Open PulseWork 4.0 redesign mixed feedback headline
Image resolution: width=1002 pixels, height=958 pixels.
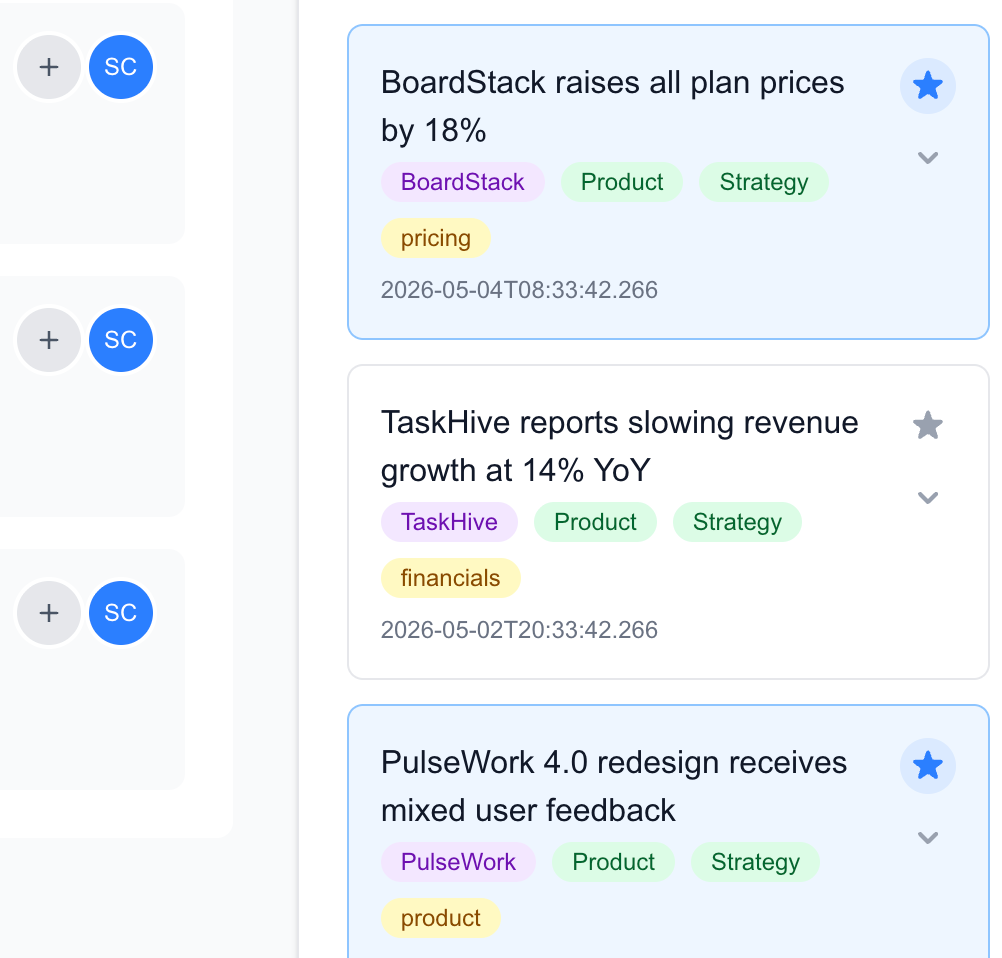coord(613,786)
